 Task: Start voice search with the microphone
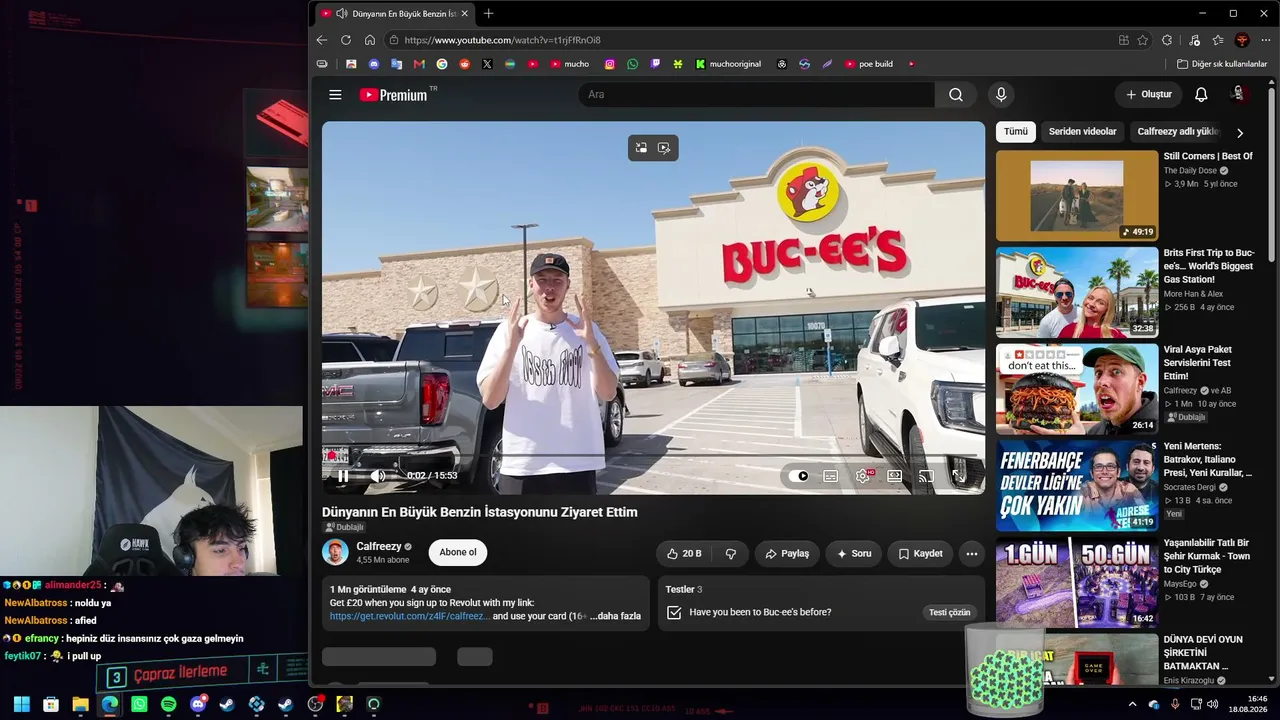1001,95
